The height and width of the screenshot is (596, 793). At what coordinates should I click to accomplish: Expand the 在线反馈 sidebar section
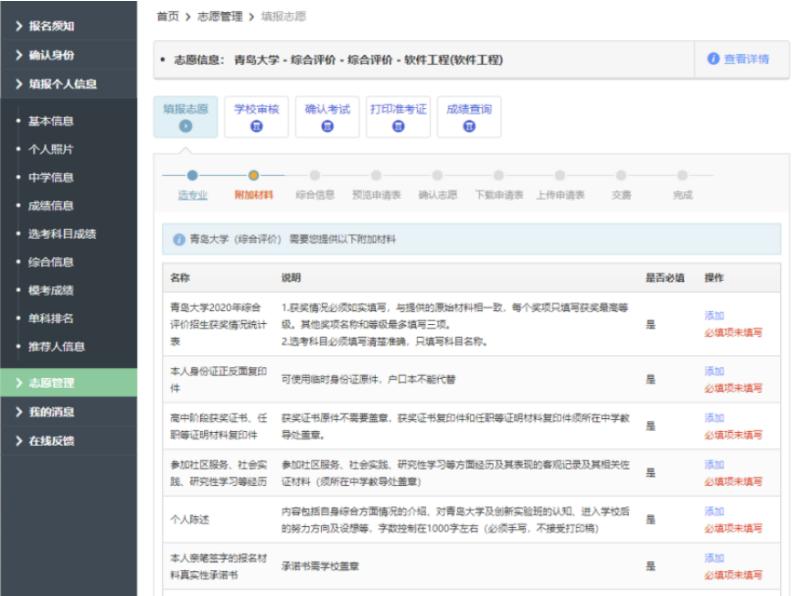click(68, 441)
